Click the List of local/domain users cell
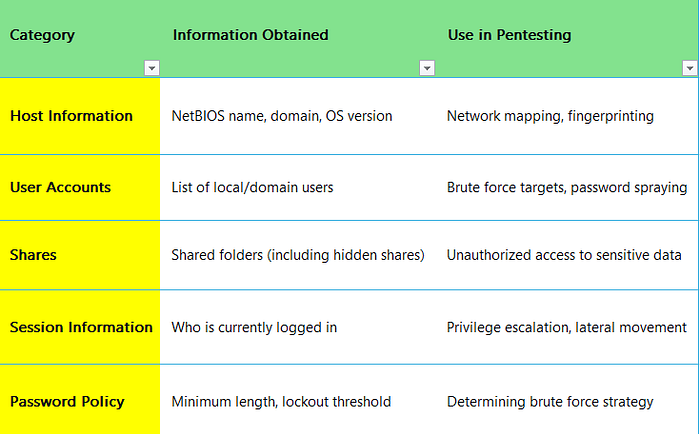 point(298,188)
